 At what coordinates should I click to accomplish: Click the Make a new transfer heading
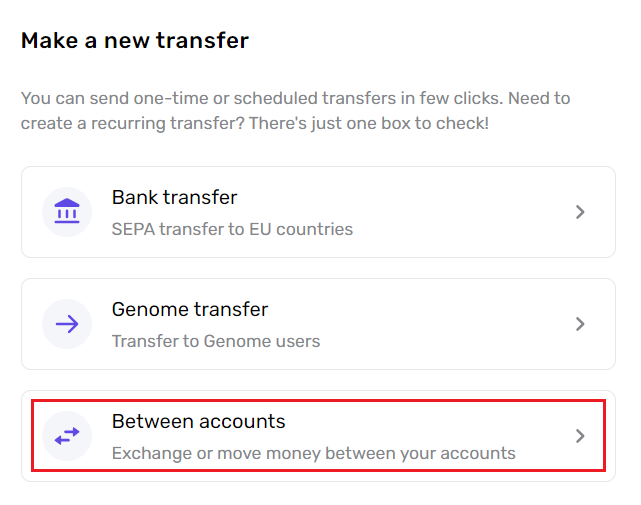click(135, 40)
